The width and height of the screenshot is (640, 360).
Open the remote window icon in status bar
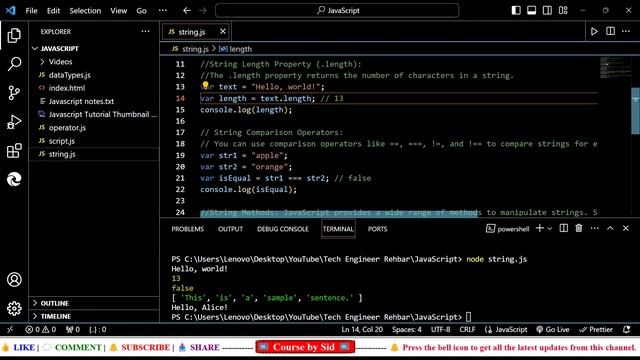point(10,329)
